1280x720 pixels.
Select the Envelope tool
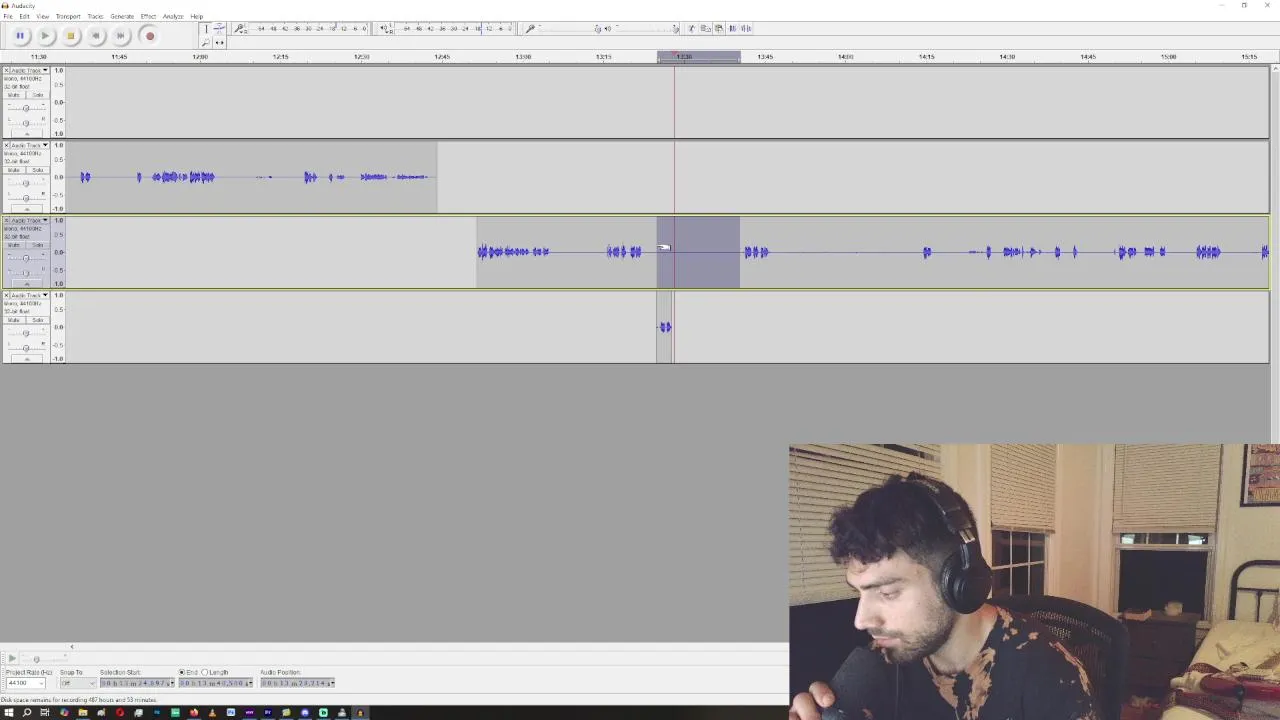point(219,29)
